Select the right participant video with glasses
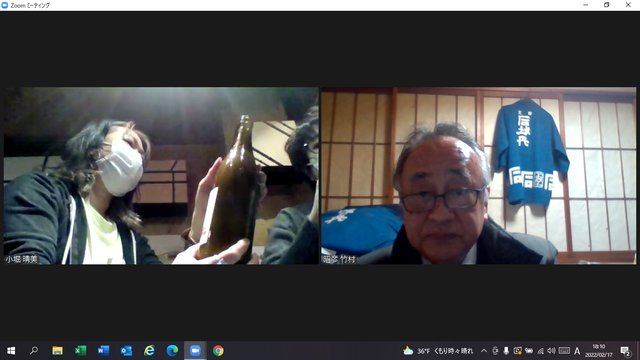Viewport: 640px width, 360px height. (x=478, y=176)
